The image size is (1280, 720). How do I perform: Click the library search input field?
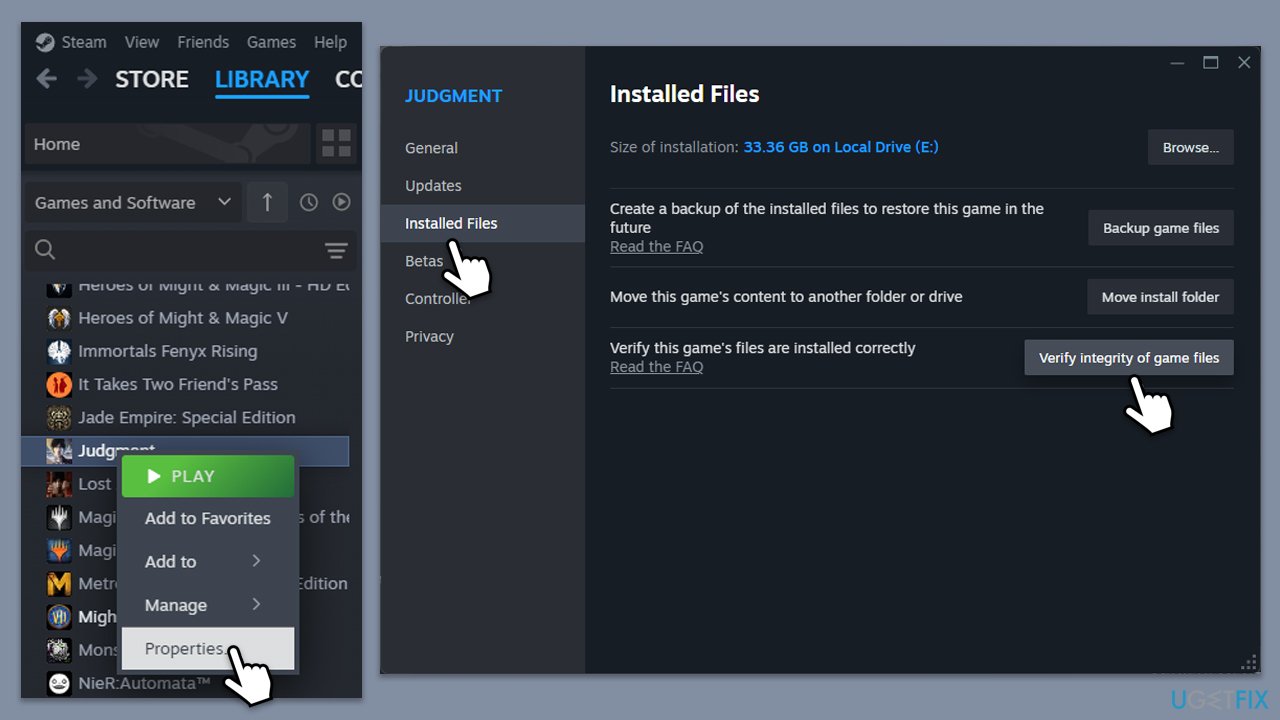click(x=190, y=250)
